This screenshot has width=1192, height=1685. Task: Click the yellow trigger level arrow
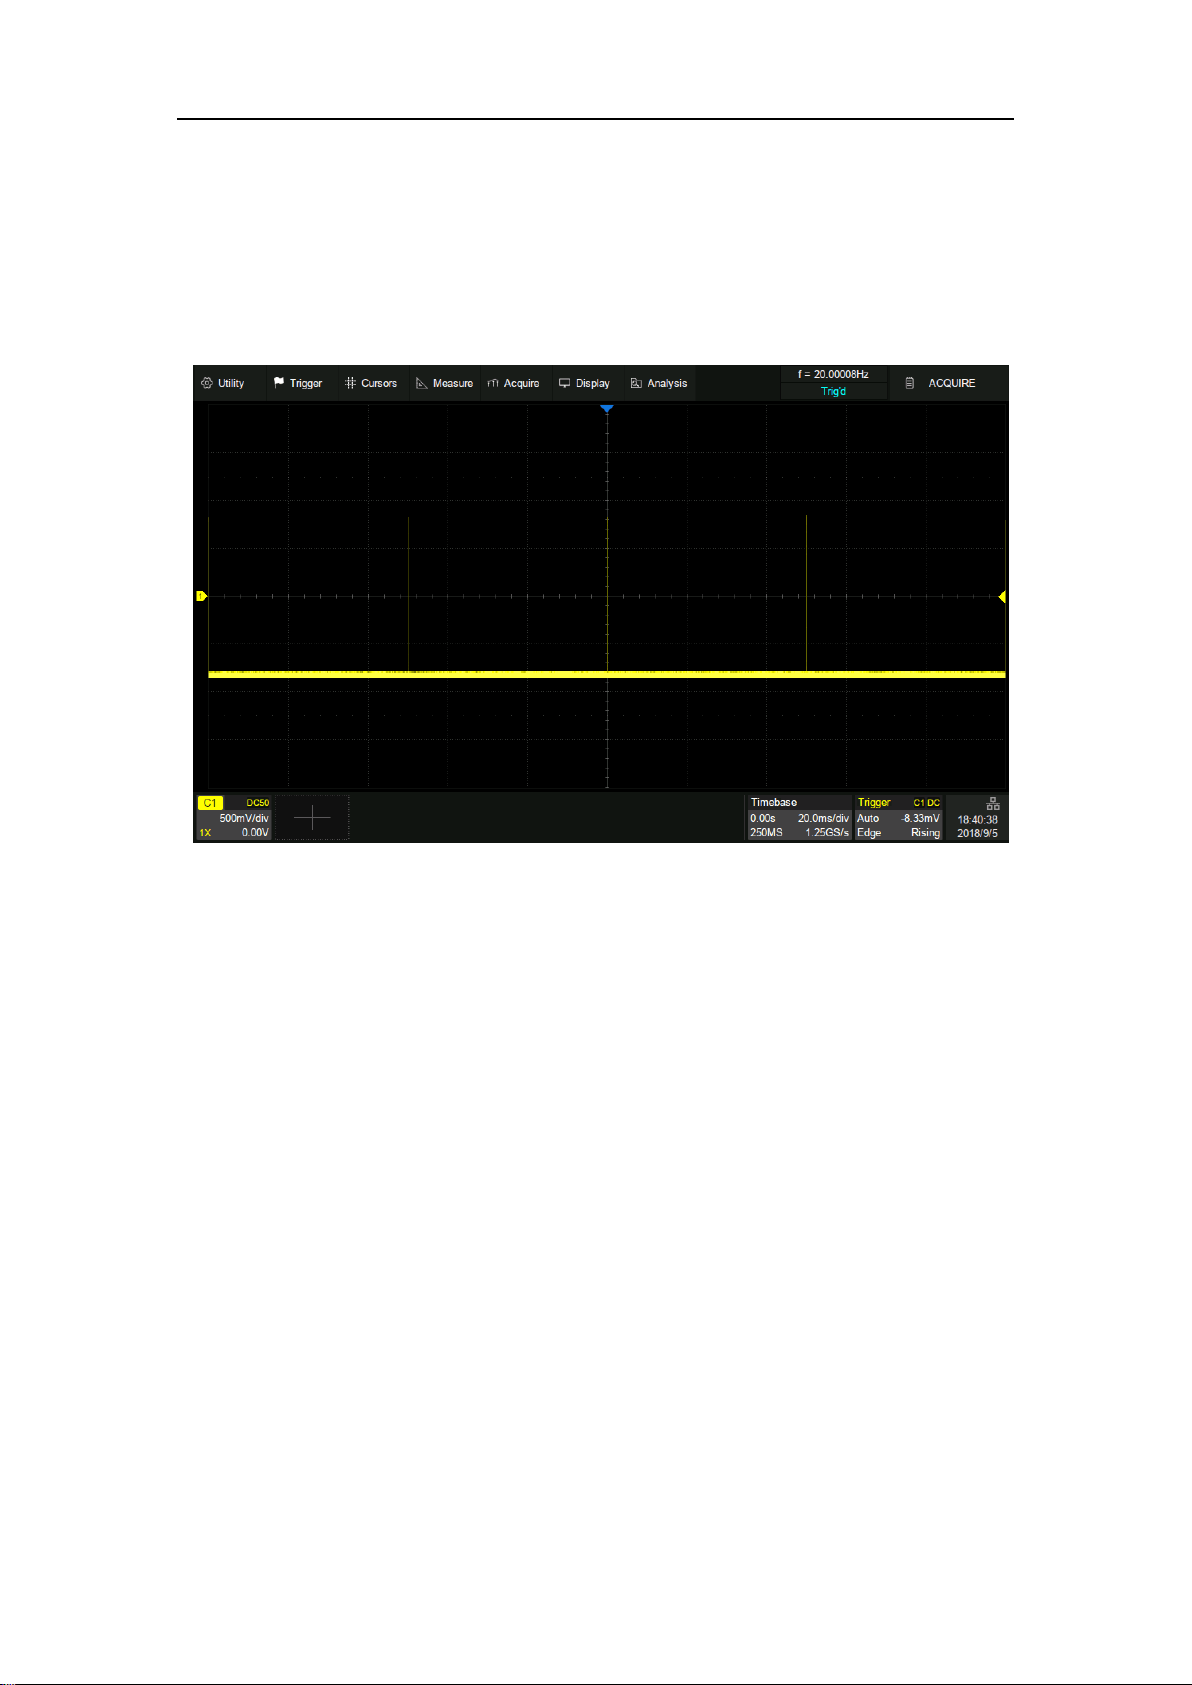coord(1002,597)
